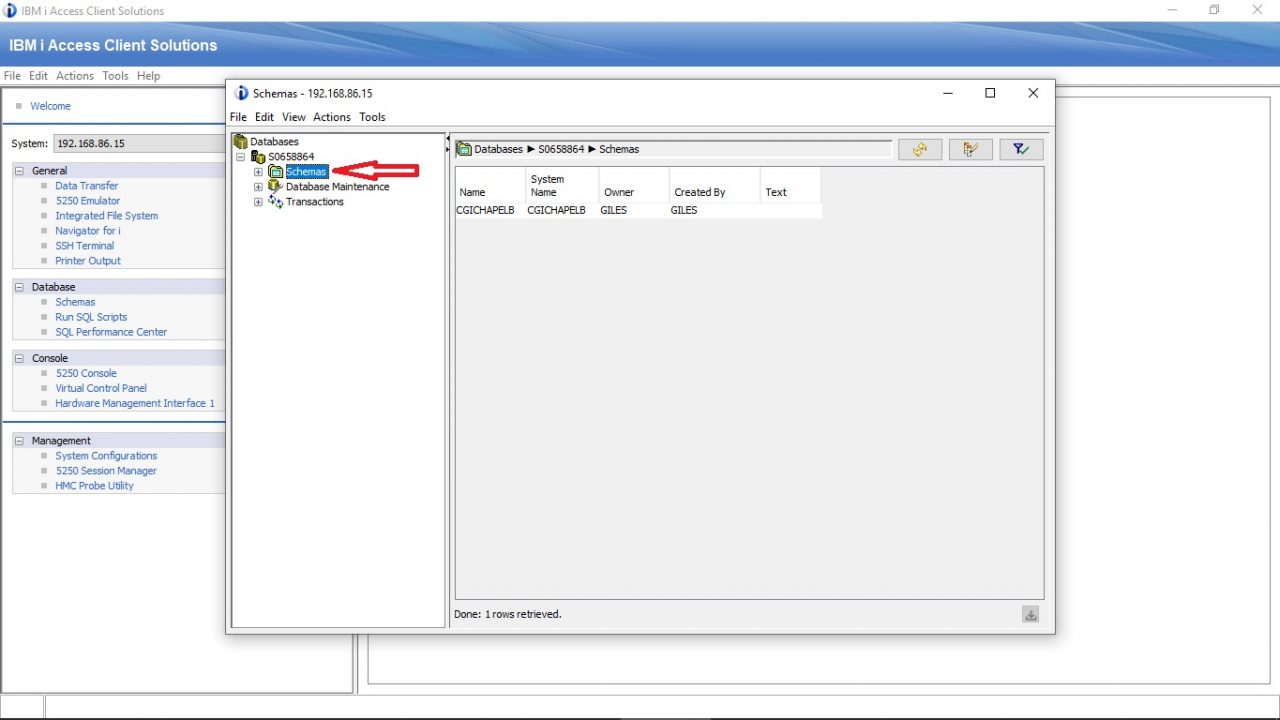Collapse the S0658864 database node
Screen dimensions: 1280x720
point(240,157)
